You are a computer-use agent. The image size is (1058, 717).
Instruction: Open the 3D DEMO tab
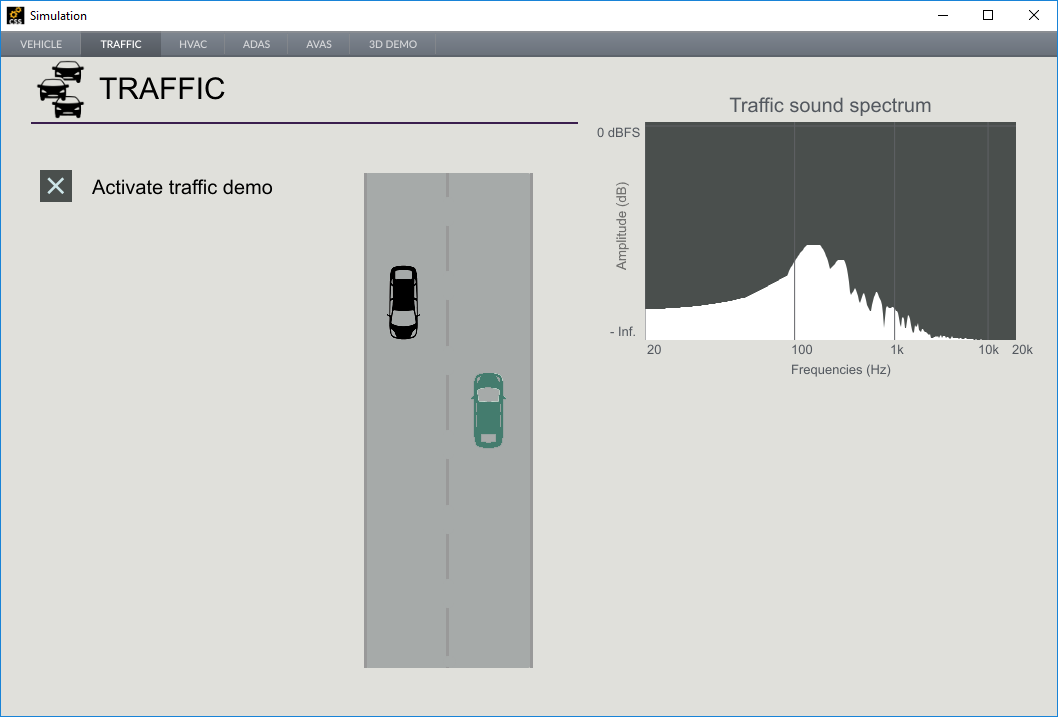(x=390, y=44)
